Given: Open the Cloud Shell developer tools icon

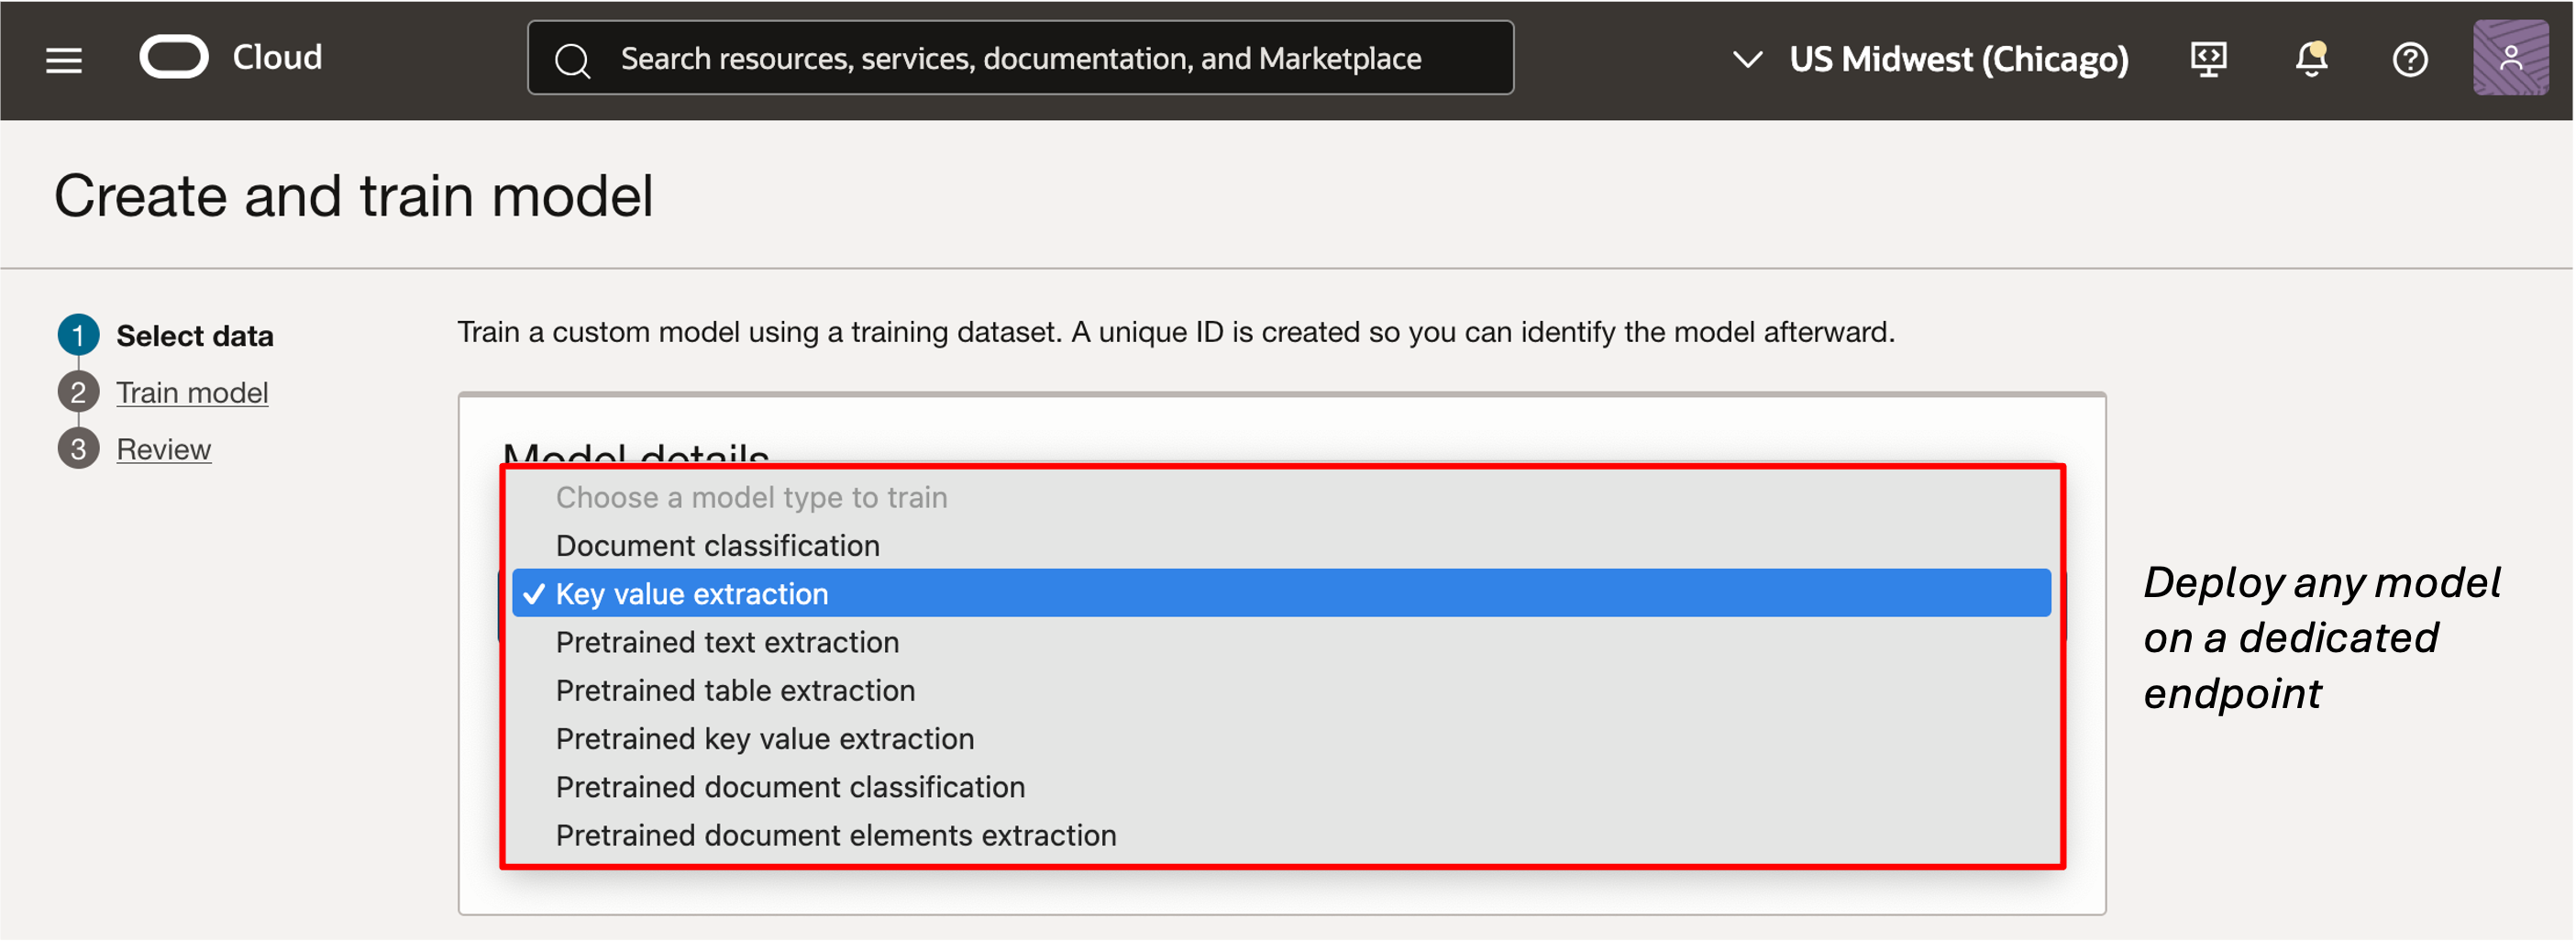Looking at the screenshot, I should tap(2208, 59).
